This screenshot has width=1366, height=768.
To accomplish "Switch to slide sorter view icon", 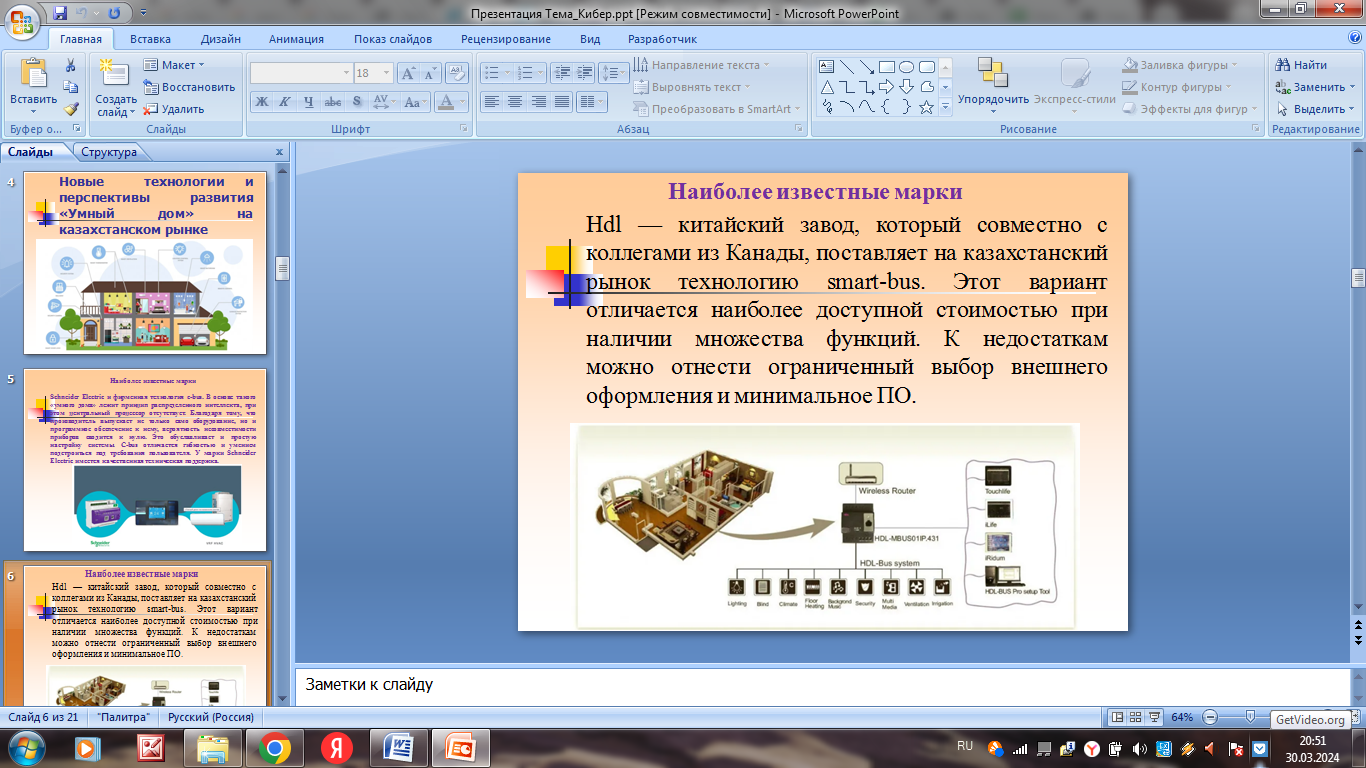I will [x=1136, y=717].
